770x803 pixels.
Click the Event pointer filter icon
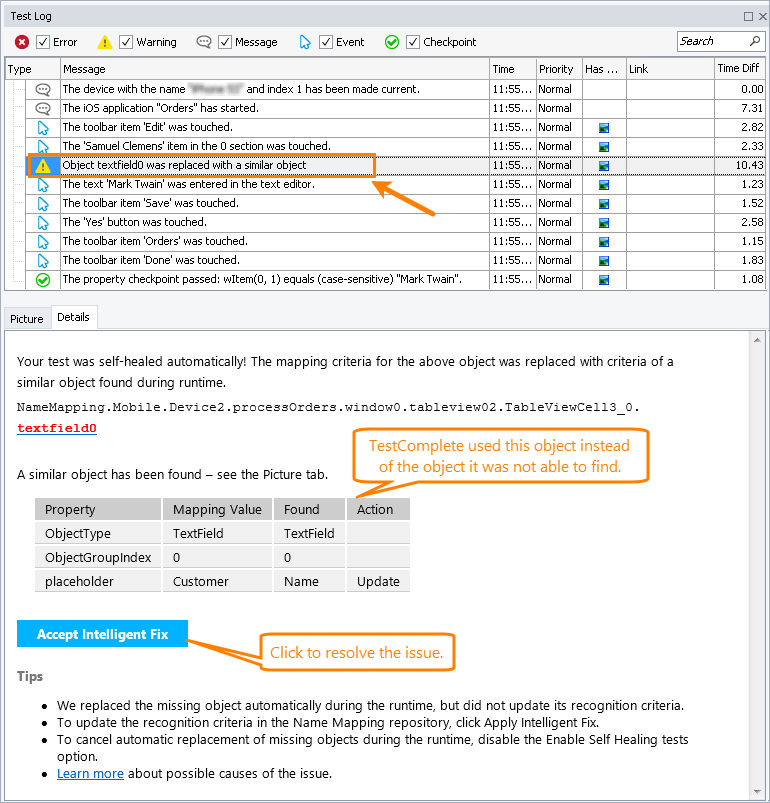pyautogui.click(x=305, y=42)
